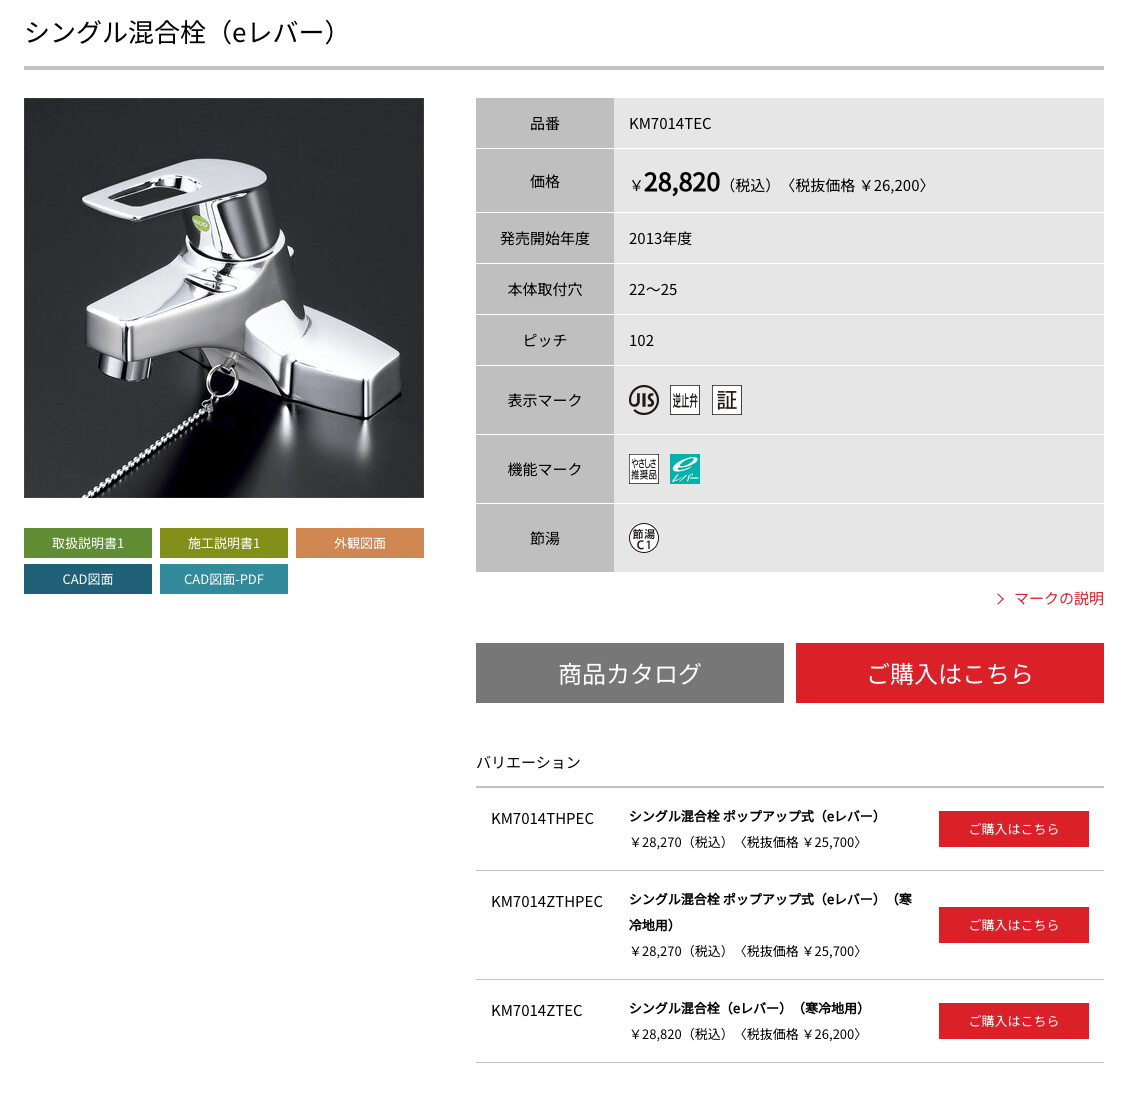This screenshot has width=1130, height=1106.
Task: Click ご購入はこちら for KM7014ZTEC
Action: 1013,1020
